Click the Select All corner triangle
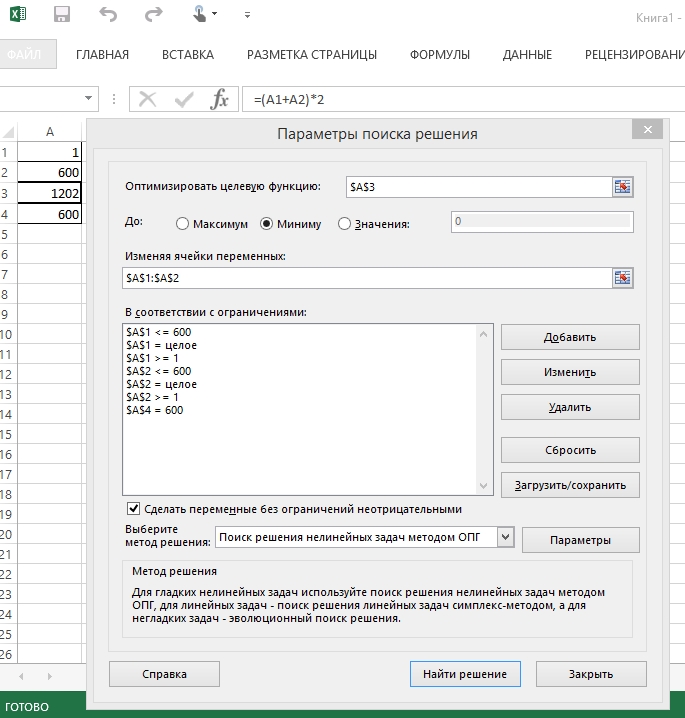The height and width of the screenshot is (718, 685). 9,132
